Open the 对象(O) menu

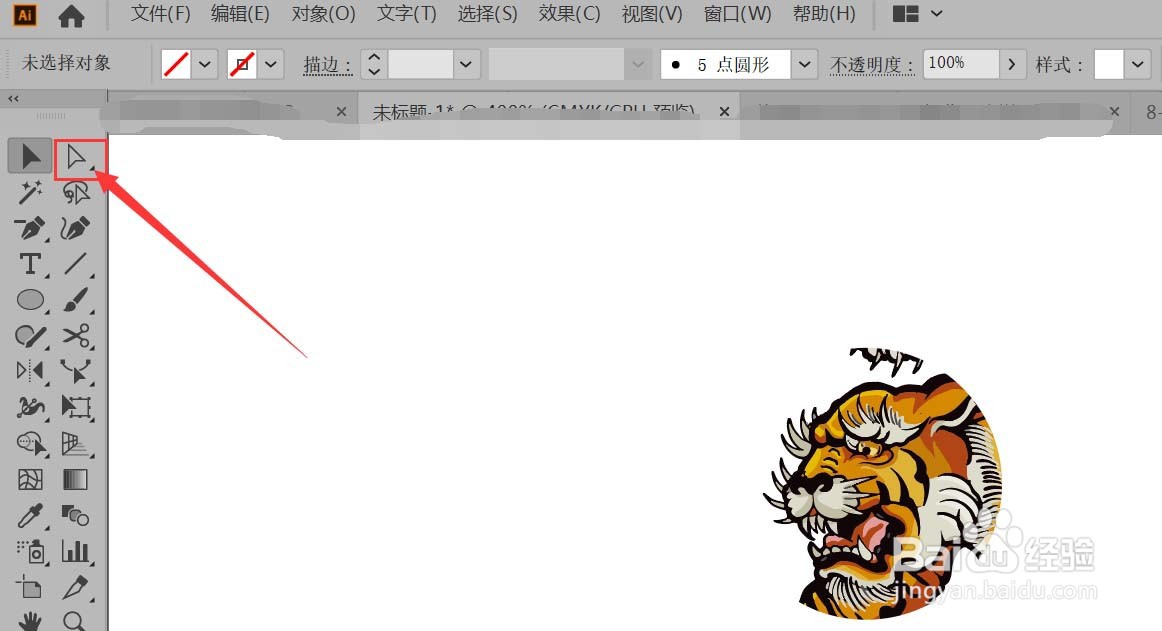click(323, 14)
